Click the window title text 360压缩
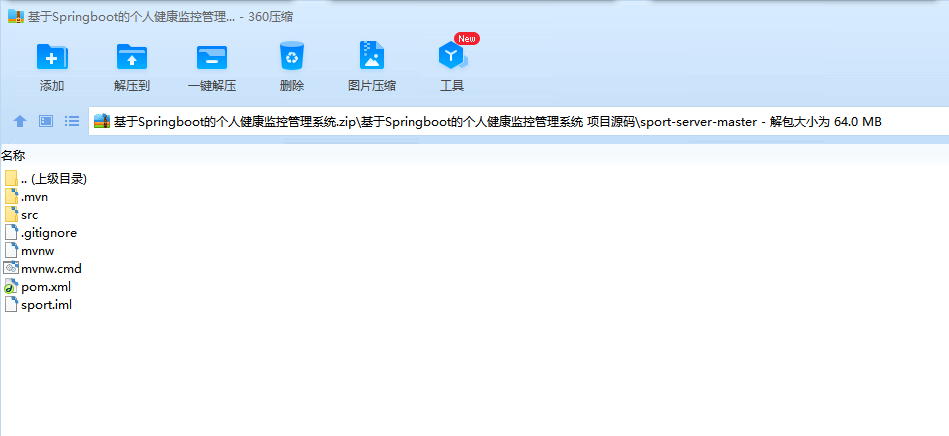949x436 pixels. pos(271,17)
